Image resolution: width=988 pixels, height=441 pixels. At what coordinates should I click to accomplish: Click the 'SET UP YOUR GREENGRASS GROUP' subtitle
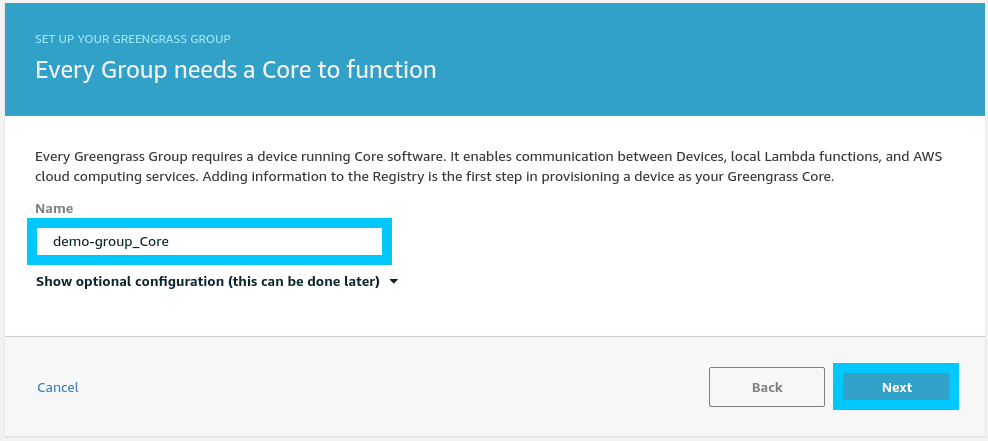133,39
